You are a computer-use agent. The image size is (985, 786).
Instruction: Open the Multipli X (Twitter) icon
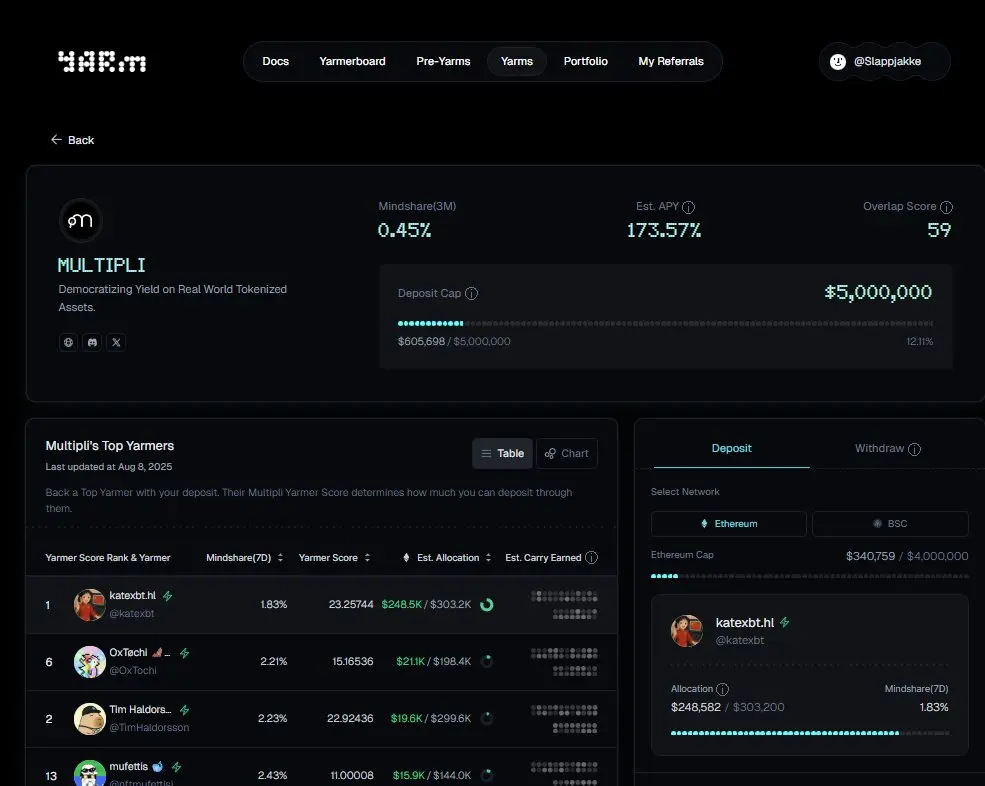[116, 342]
